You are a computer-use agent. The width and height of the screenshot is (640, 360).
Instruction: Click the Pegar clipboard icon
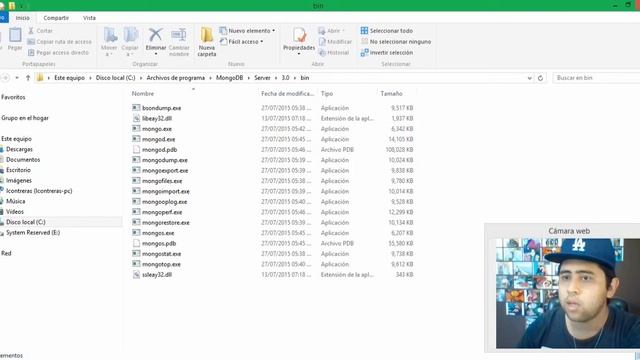[15, 35]
